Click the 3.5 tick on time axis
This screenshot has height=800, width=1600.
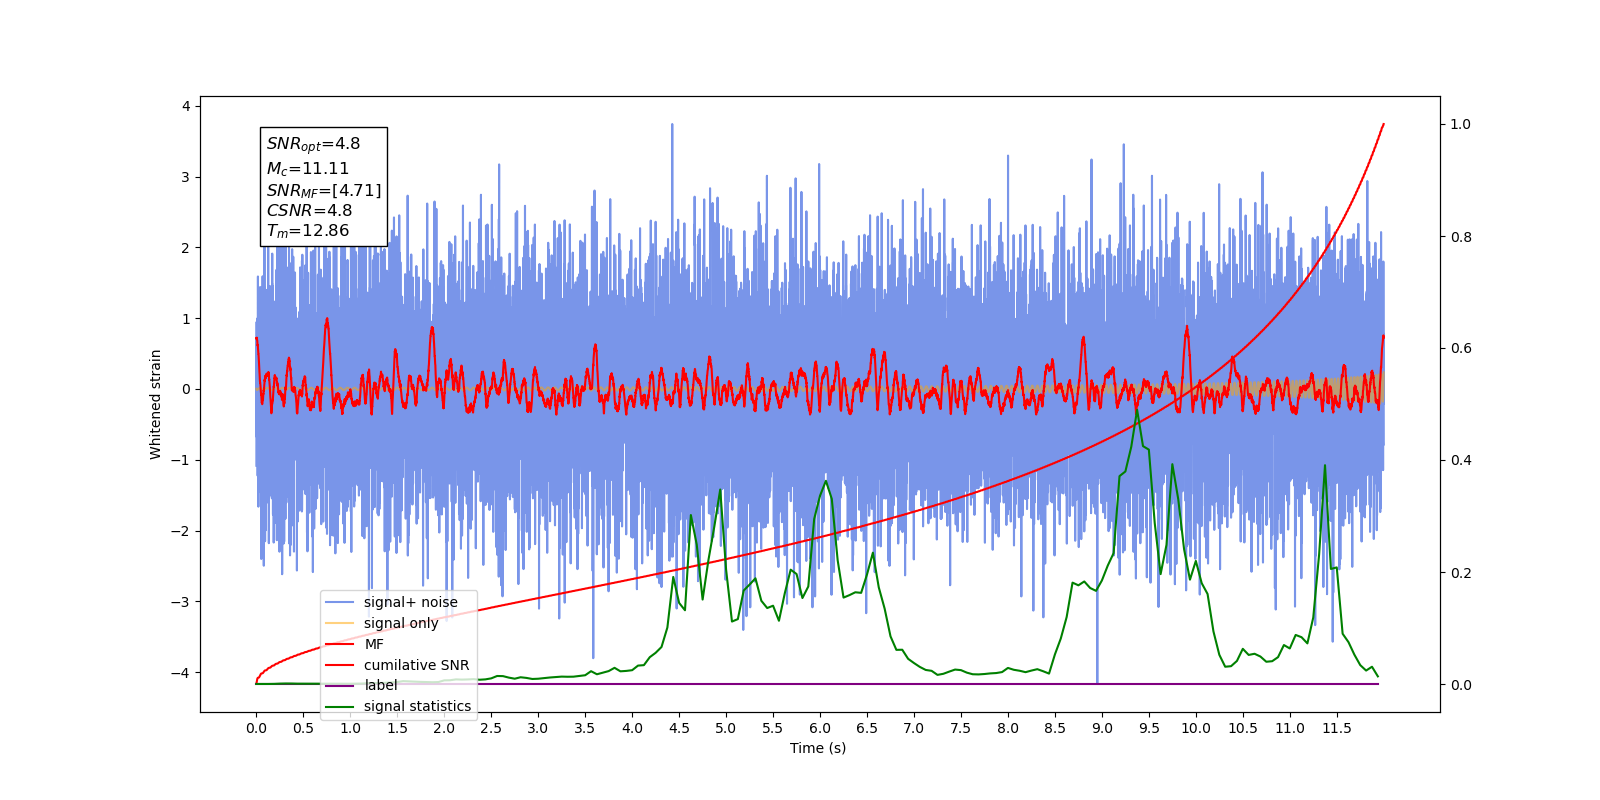tap(585, 728)
